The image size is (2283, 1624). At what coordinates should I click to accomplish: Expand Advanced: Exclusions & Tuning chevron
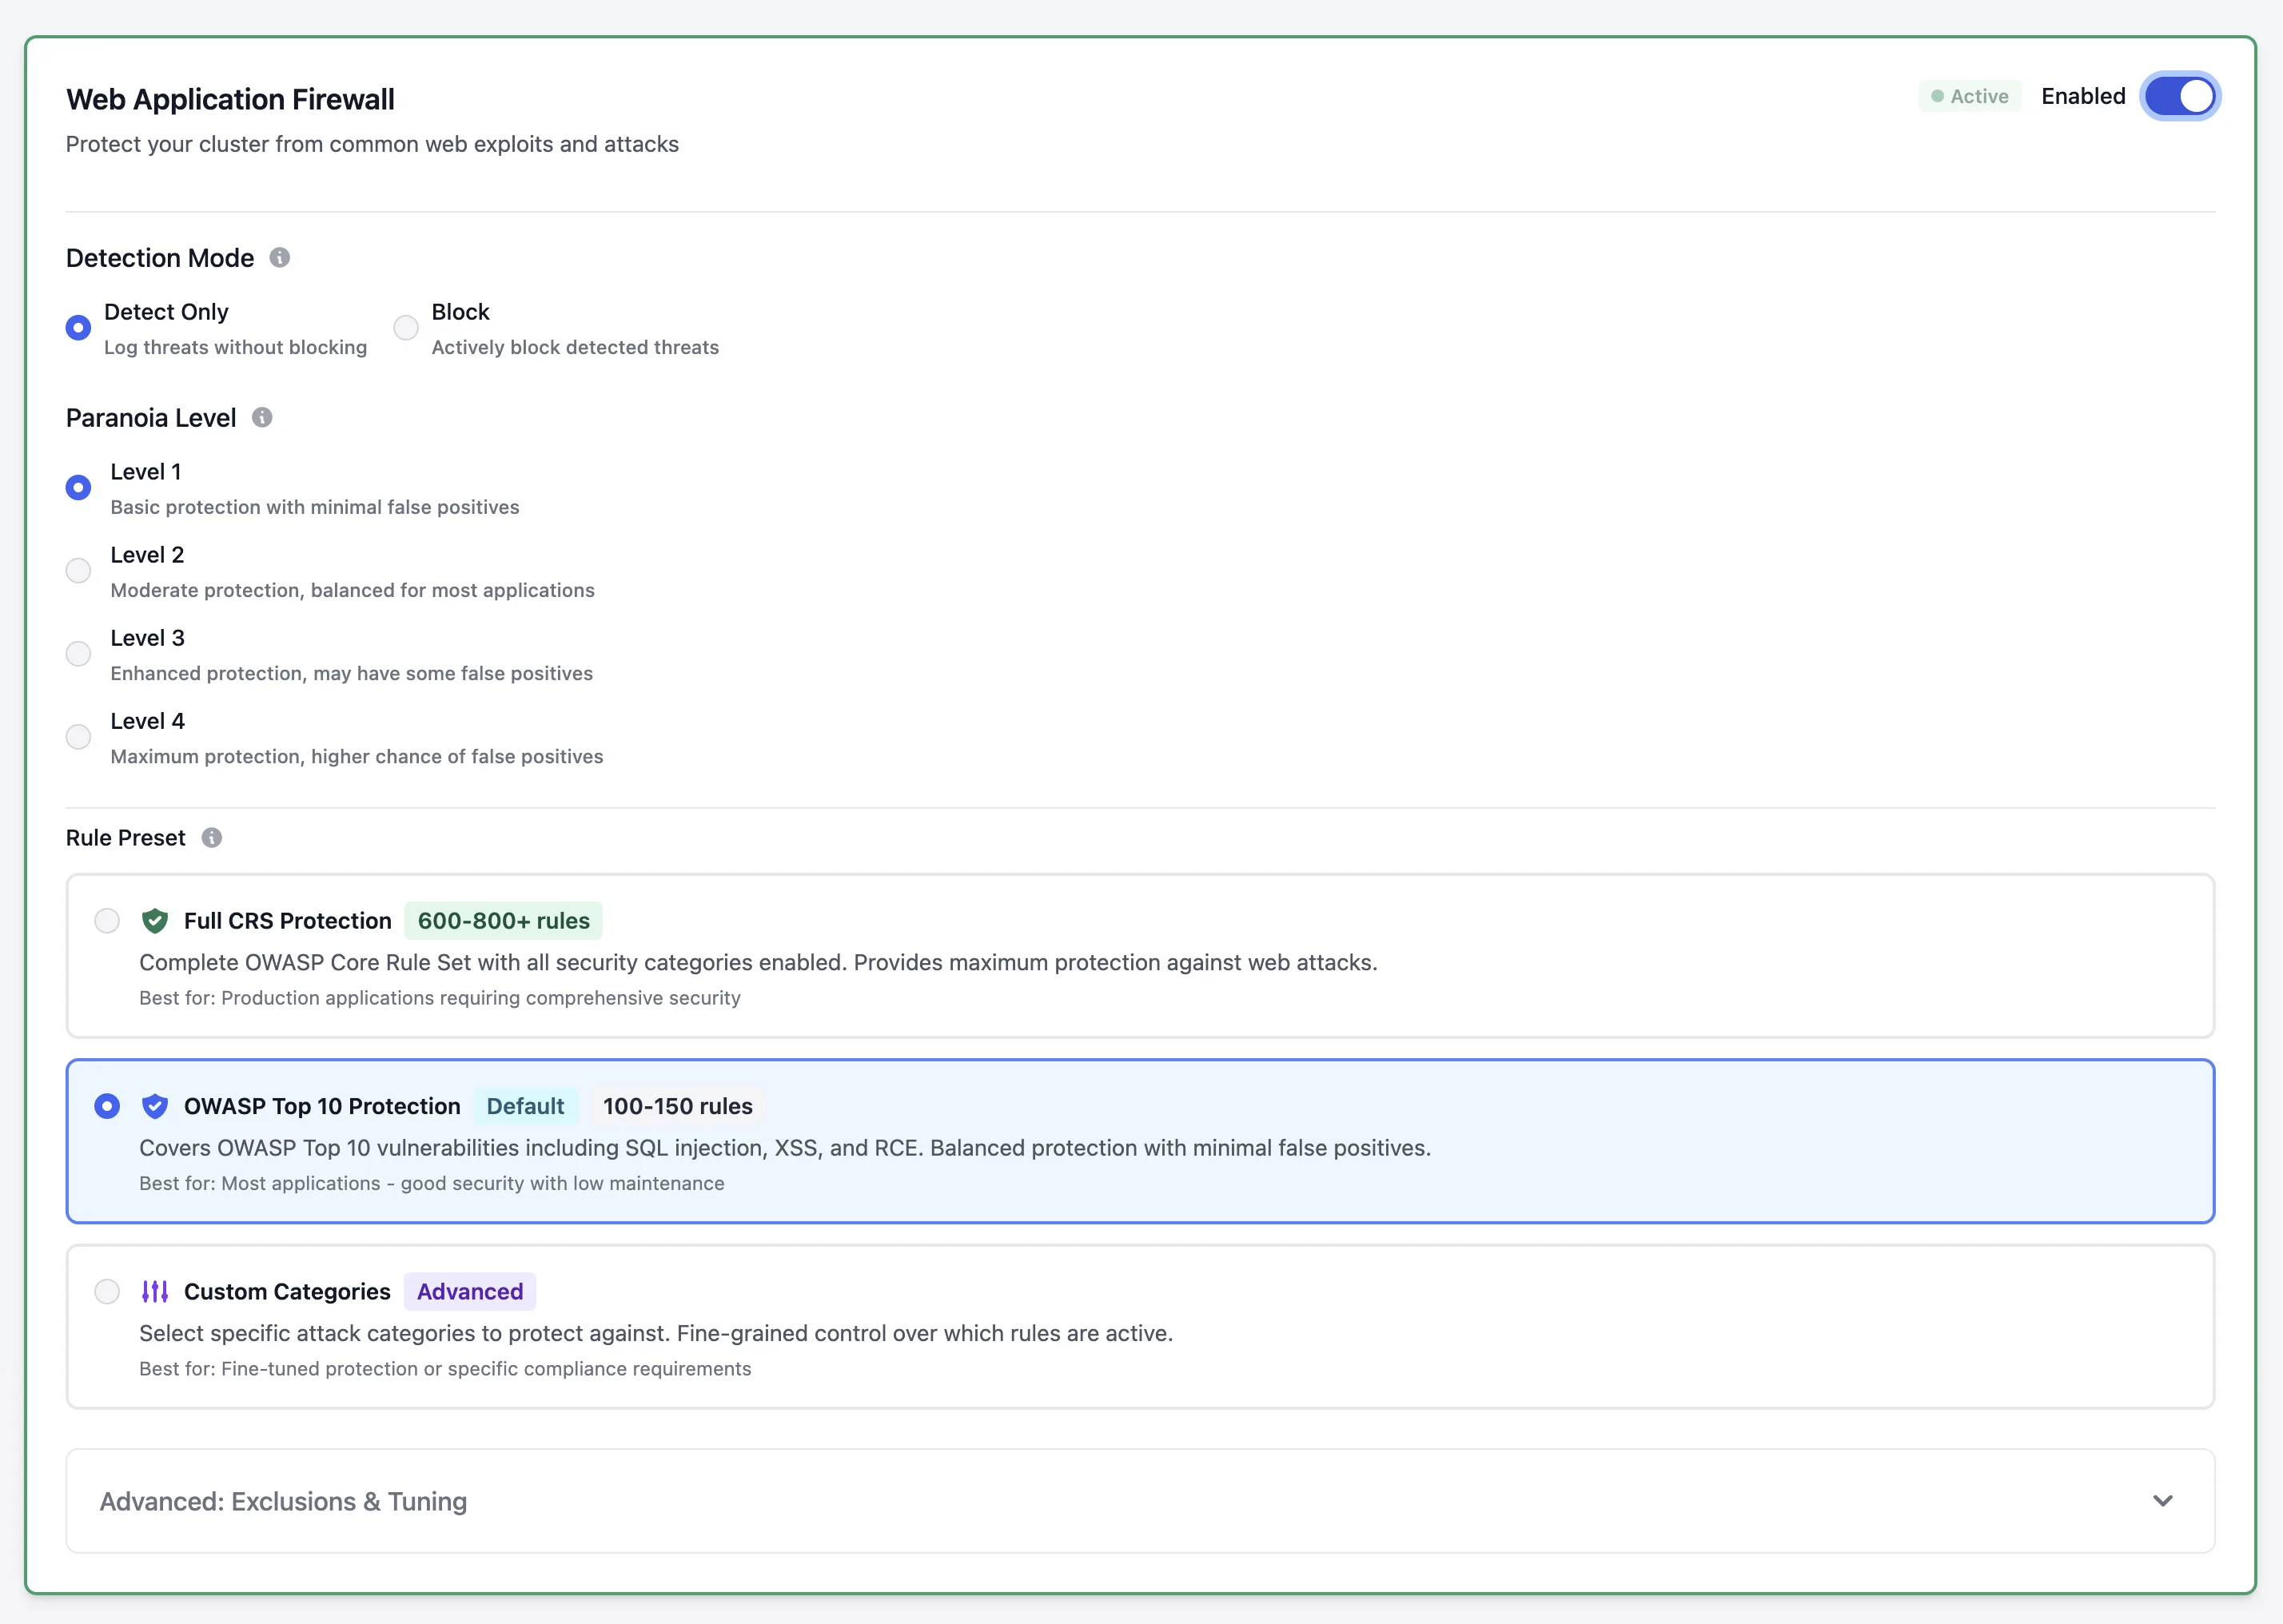click(2162, 1501)
